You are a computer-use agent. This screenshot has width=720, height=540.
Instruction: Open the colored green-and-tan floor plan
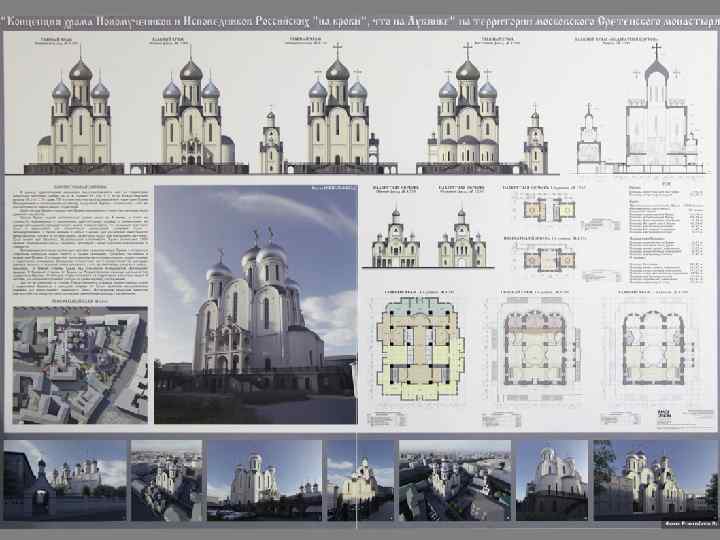(x=420, y=349)
